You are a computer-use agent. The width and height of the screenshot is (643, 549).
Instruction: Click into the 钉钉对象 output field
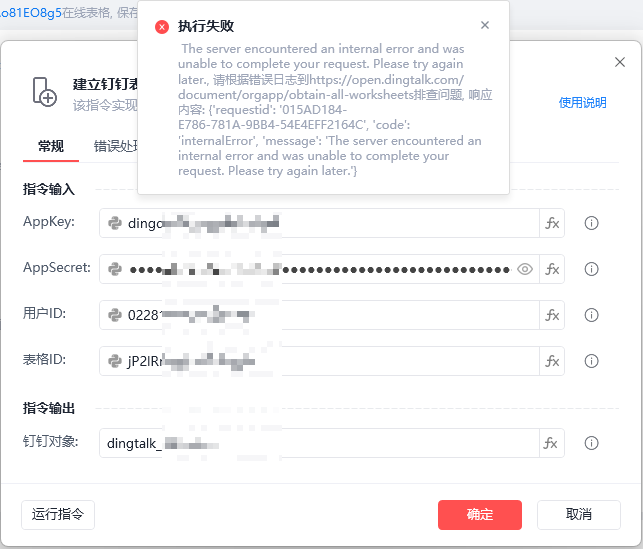click(319, 443)
